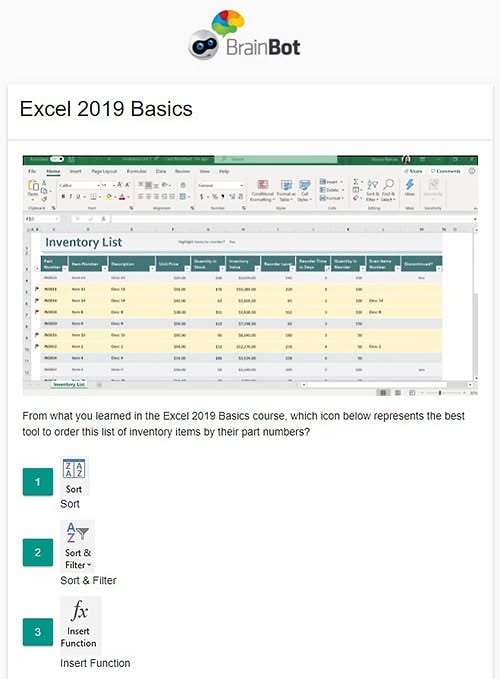The width and height of the screenshot is (500, 679).
Task: Toggle Bold formatting in the ribbon
Action: click(63, 197)
